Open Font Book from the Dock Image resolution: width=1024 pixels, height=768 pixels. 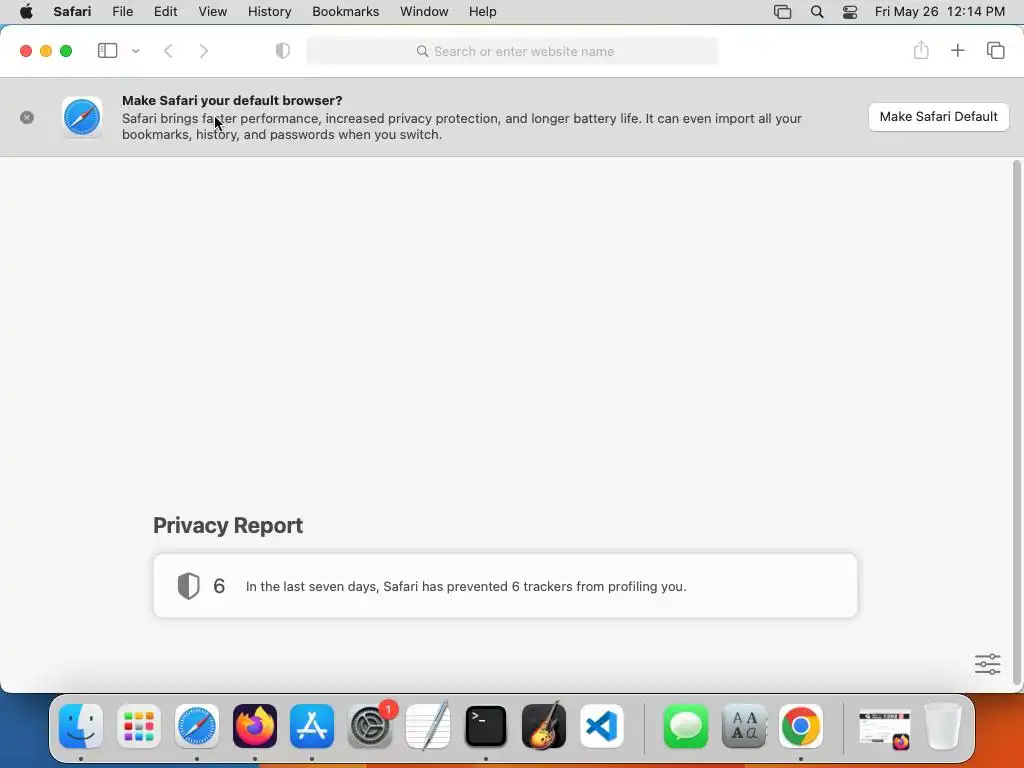pos(744,726)
